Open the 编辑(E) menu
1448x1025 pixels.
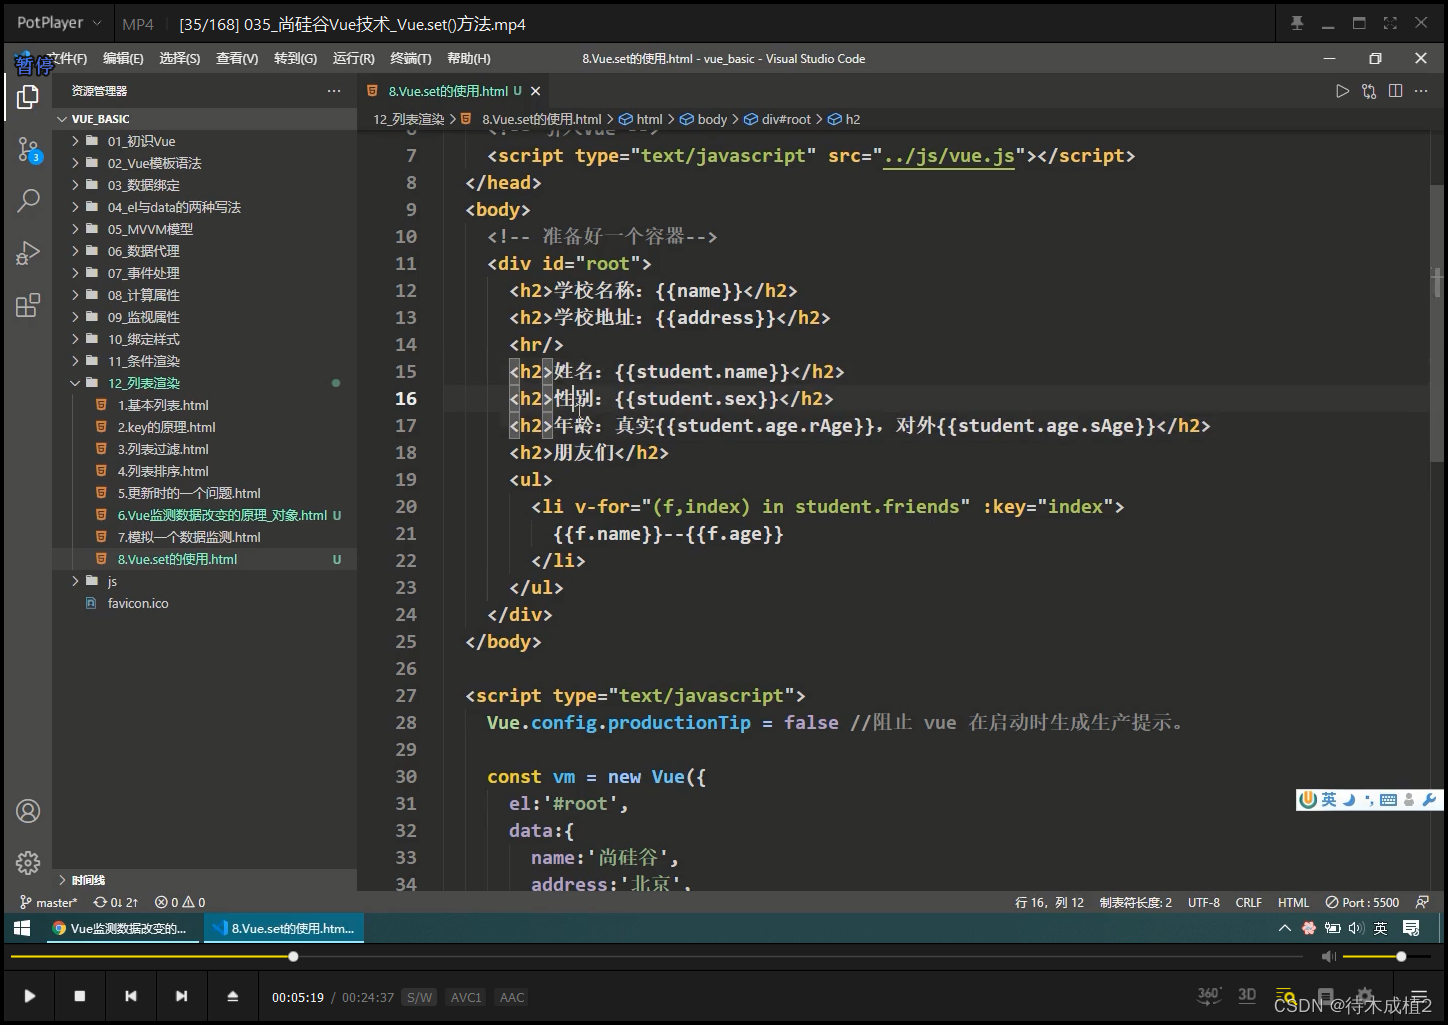click(123, 59)
